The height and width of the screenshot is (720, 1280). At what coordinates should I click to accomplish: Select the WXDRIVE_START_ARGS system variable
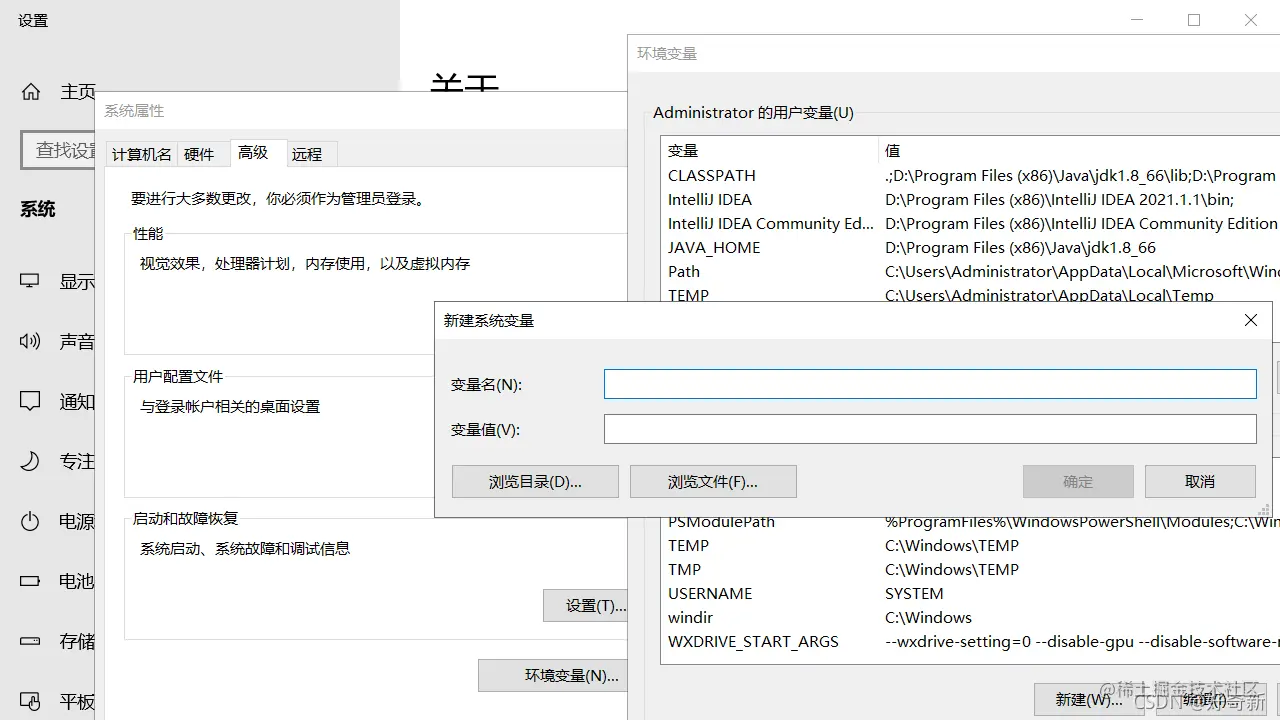click(972, 641)
